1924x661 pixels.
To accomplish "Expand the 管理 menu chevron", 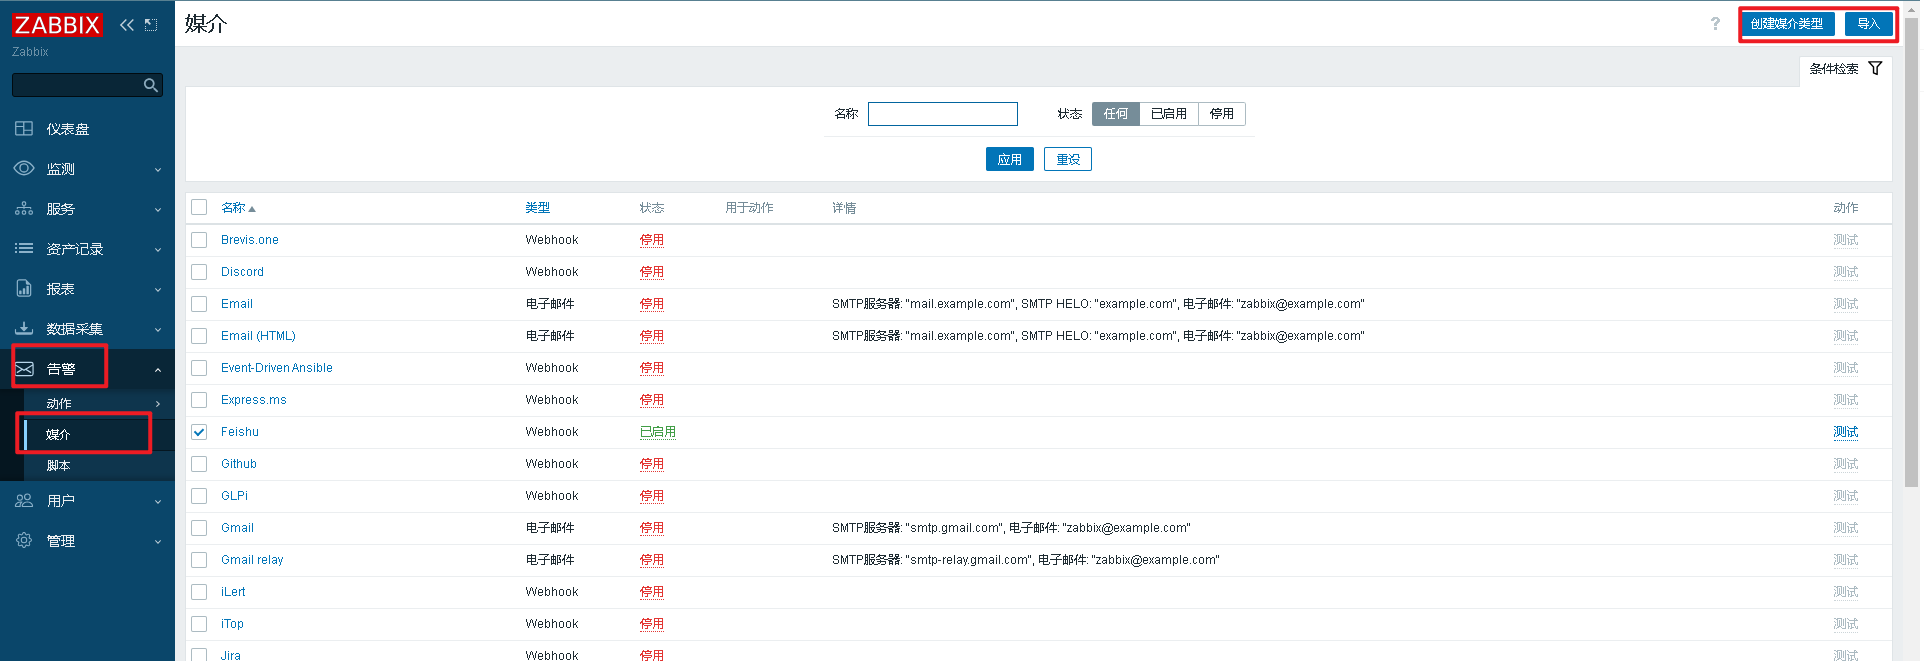I will coord(158,542).
